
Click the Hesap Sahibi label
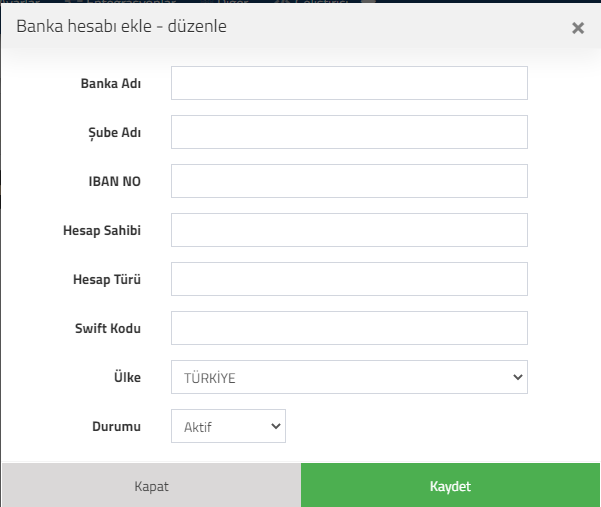coord(102,231)
